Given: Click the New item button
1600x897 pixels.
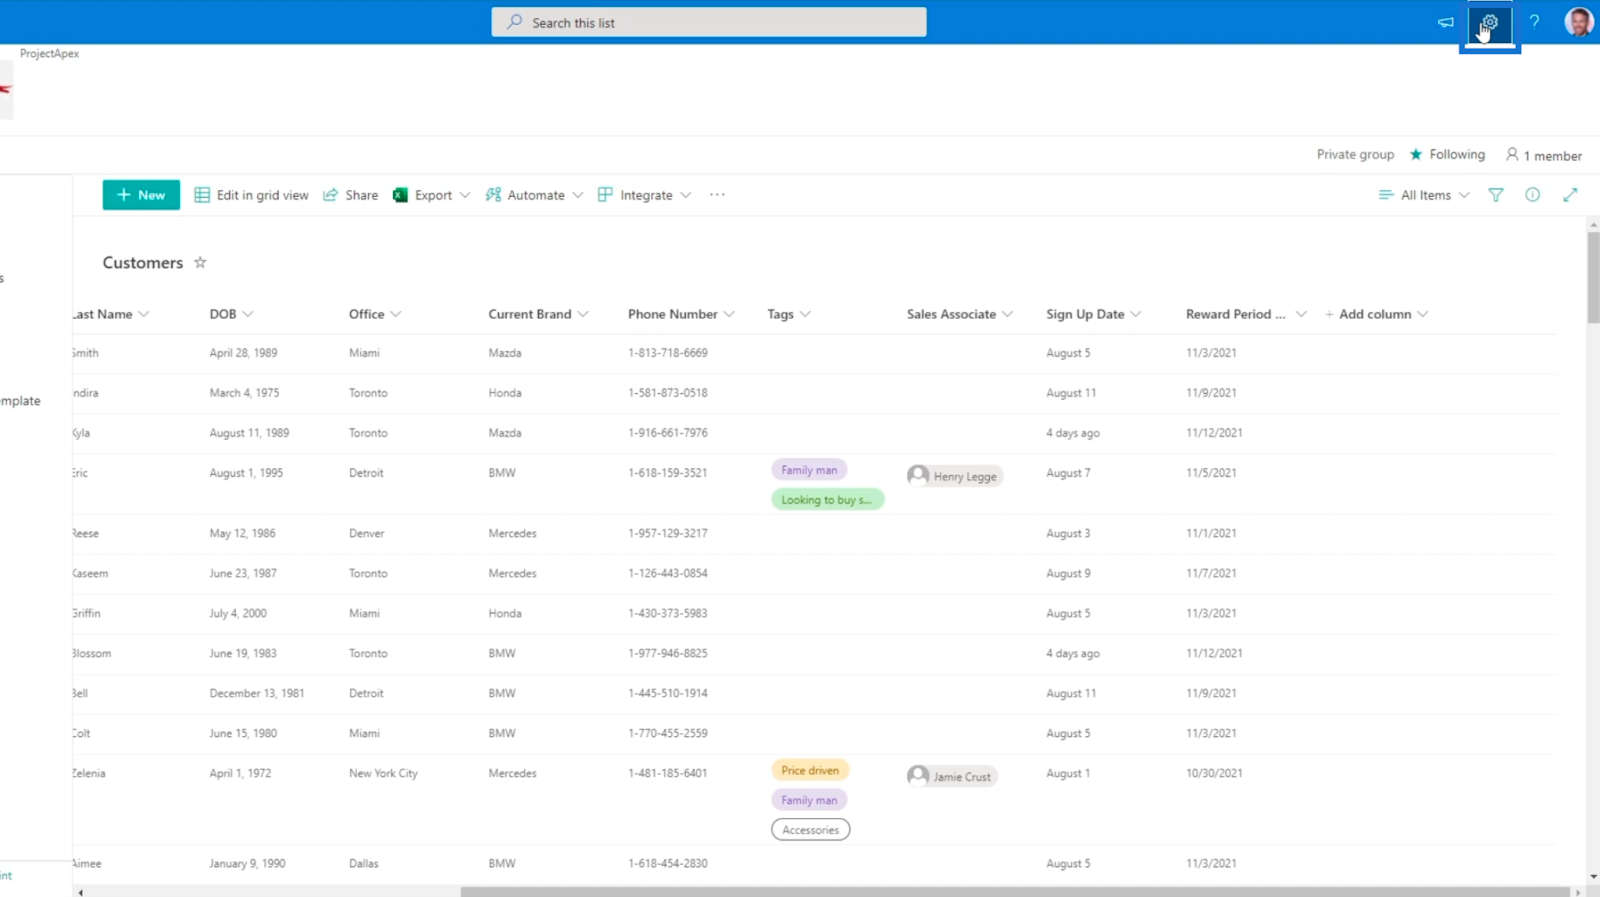Looking at the screenshot, I should 141,195.
